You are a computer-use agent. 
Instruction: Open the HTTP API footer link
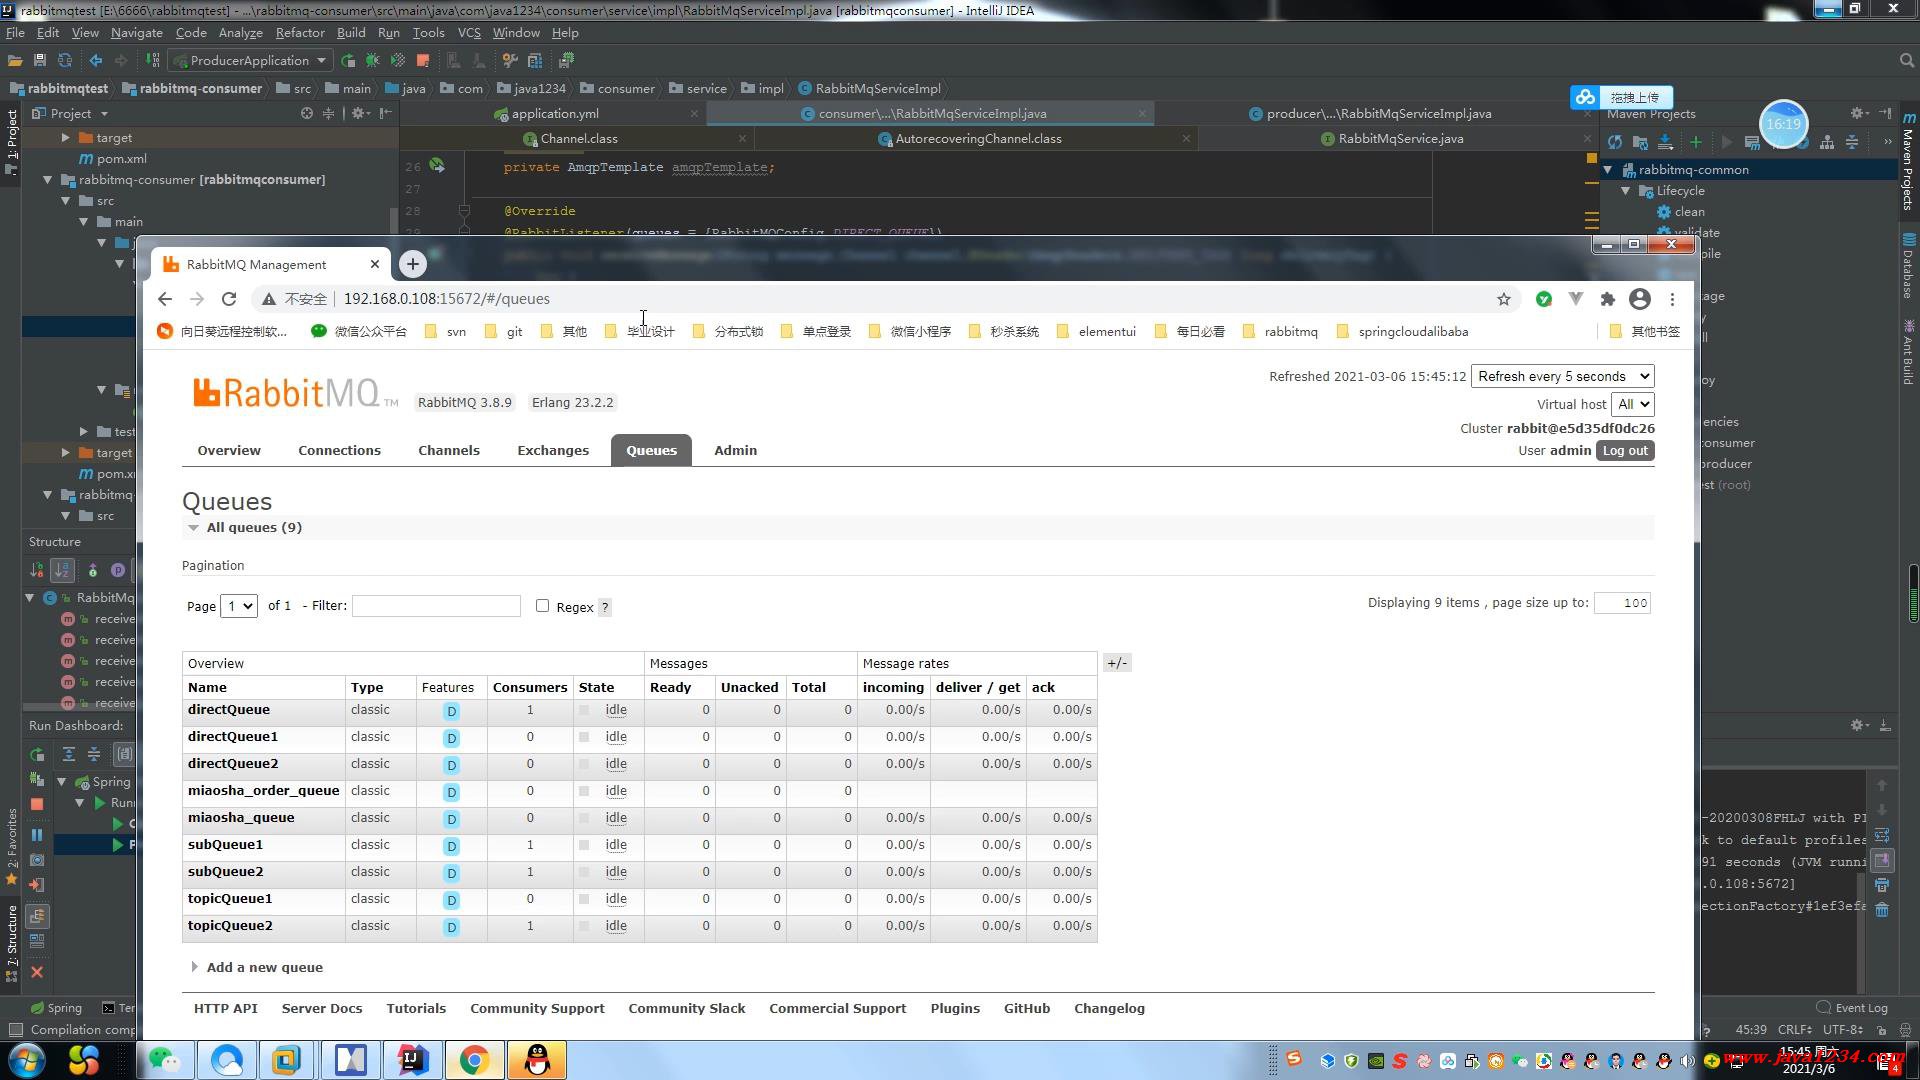pos(225,1008)
